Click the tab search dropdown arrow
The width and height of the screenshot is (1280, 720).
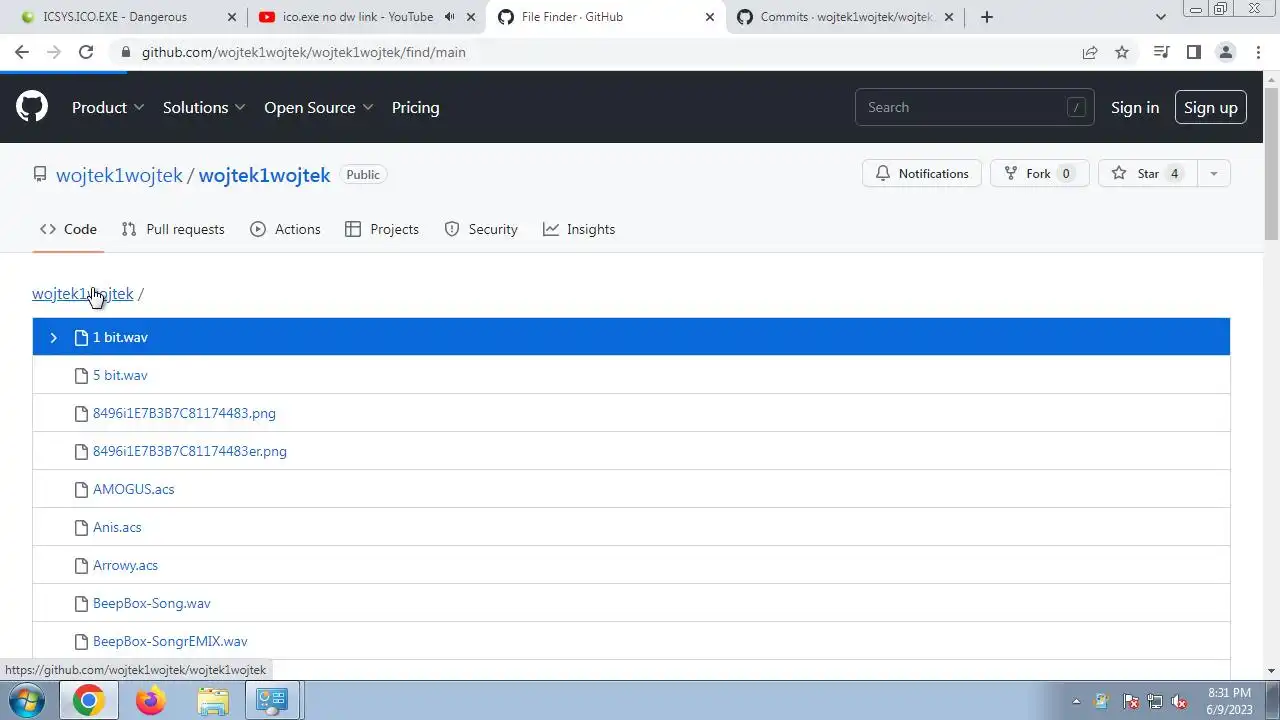coord(1160,17)
